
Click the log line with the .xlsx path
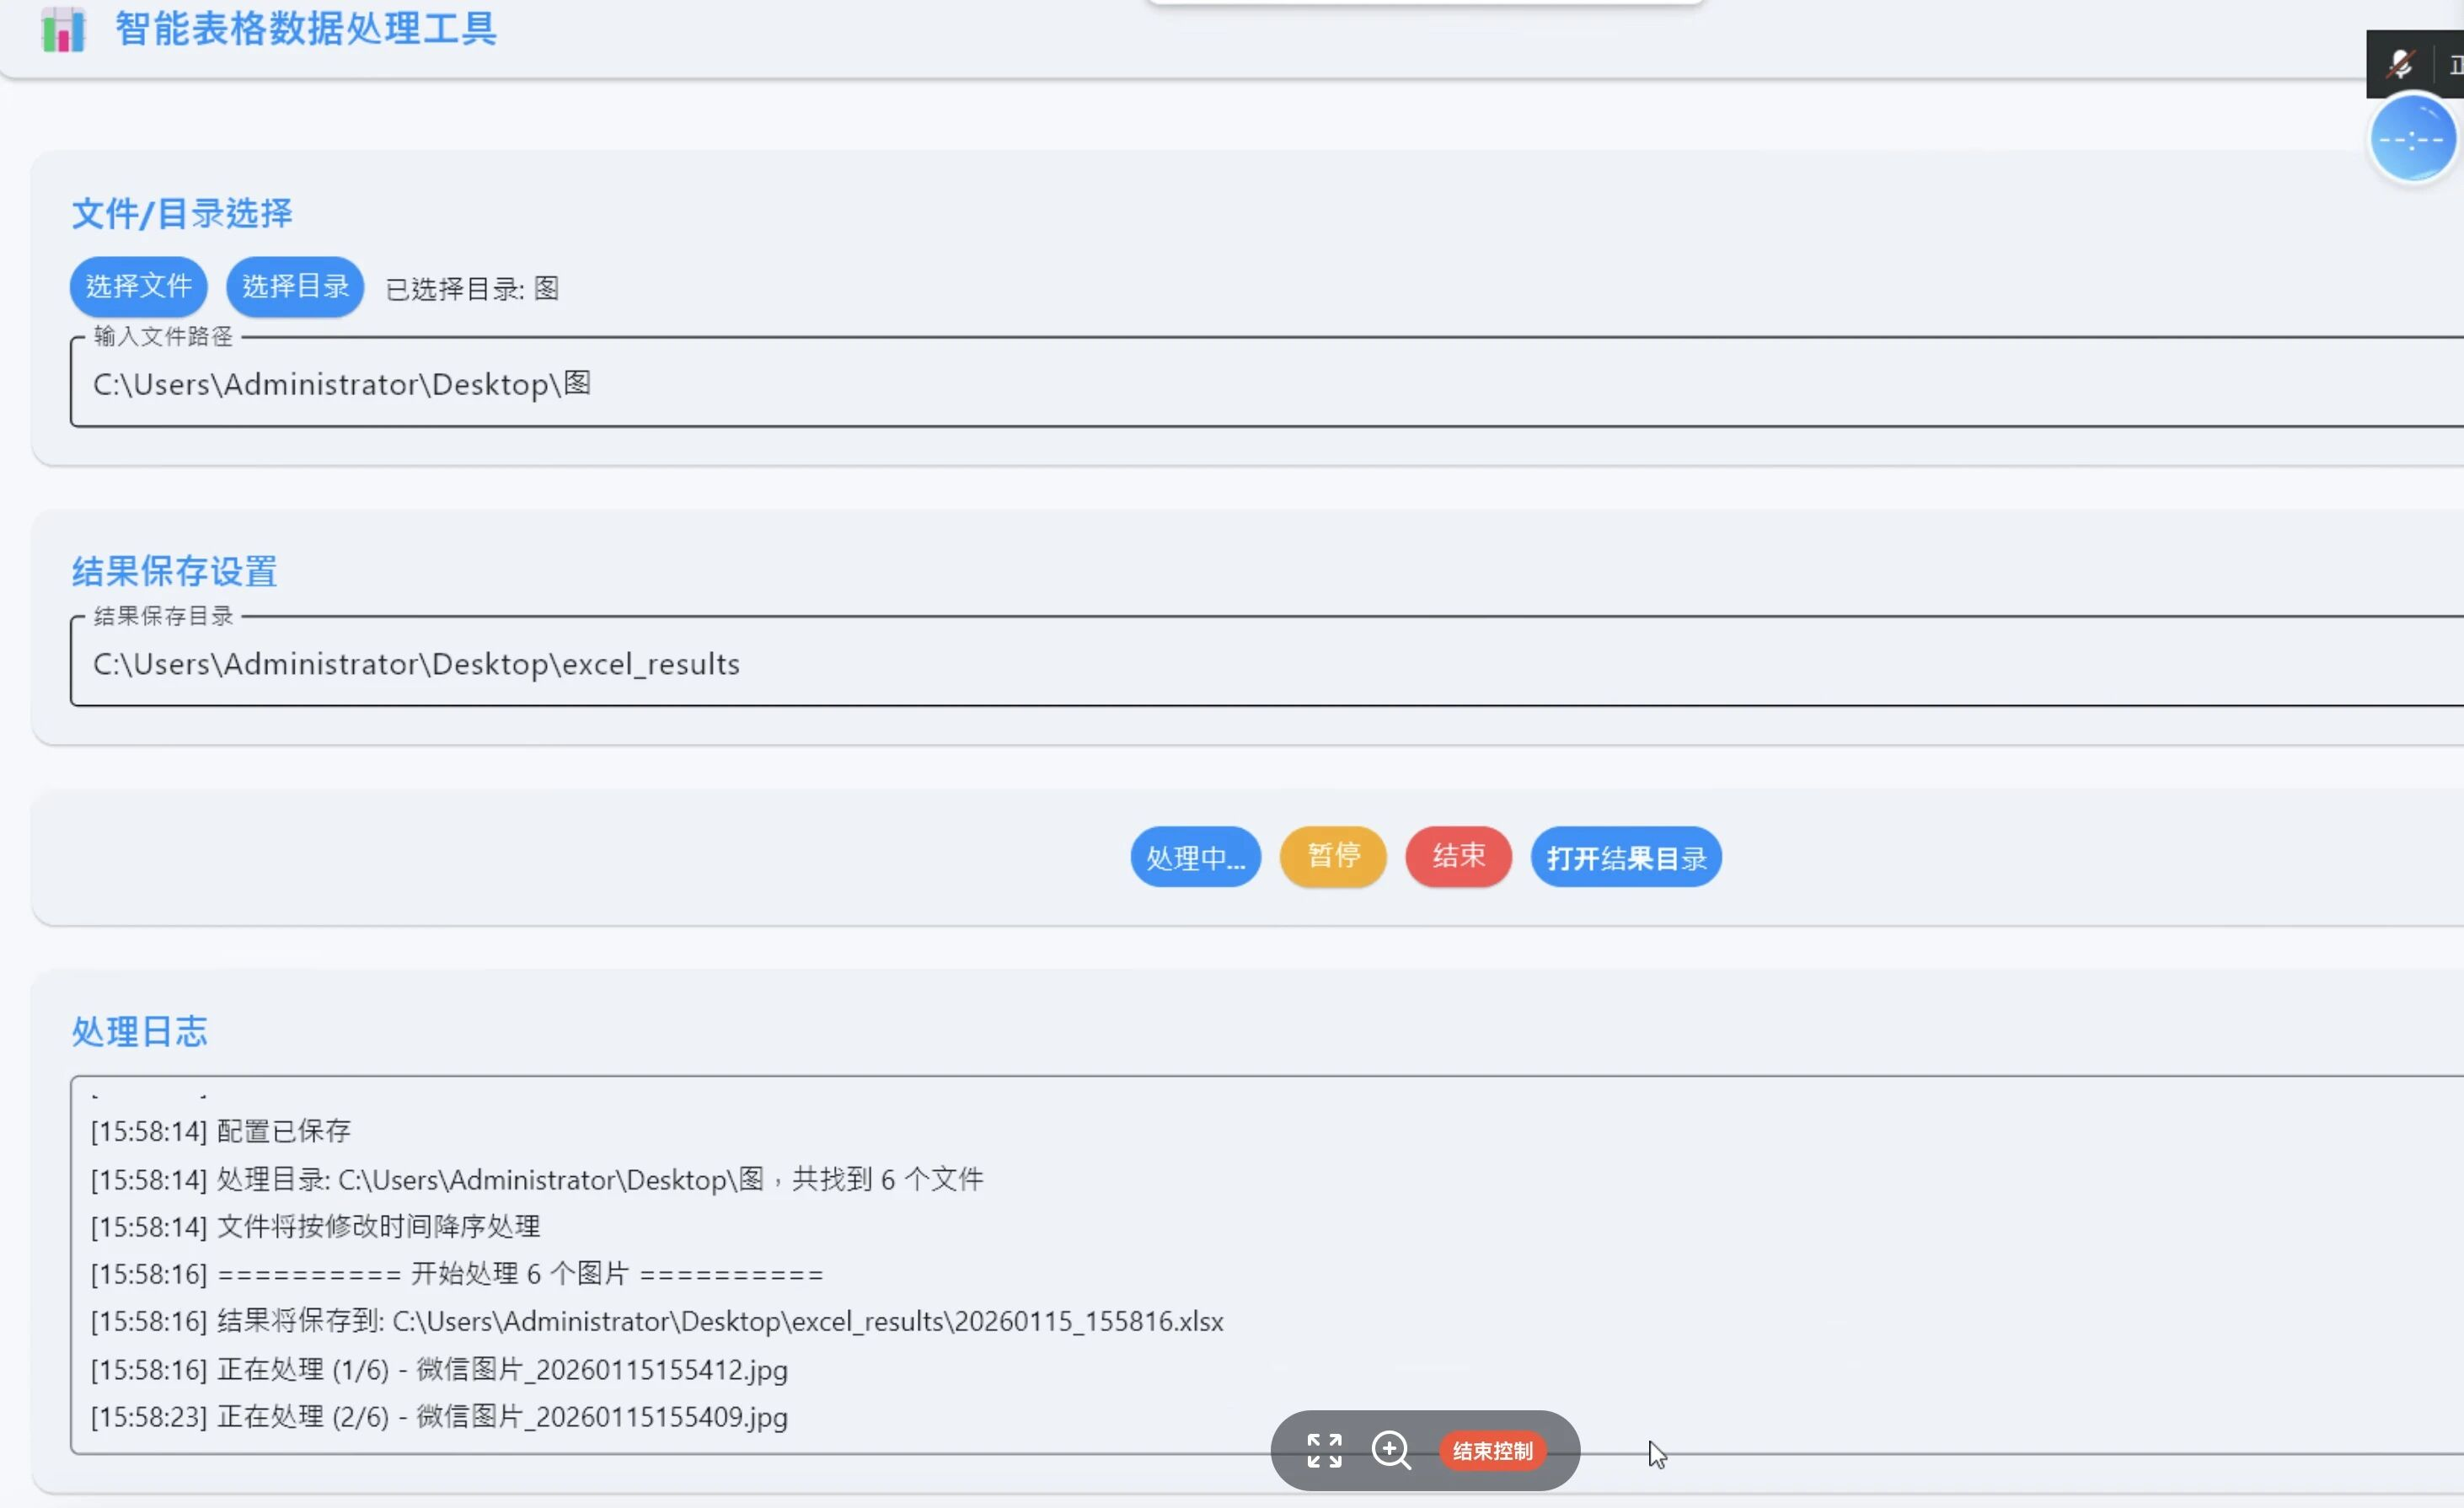click(657, 1321)
